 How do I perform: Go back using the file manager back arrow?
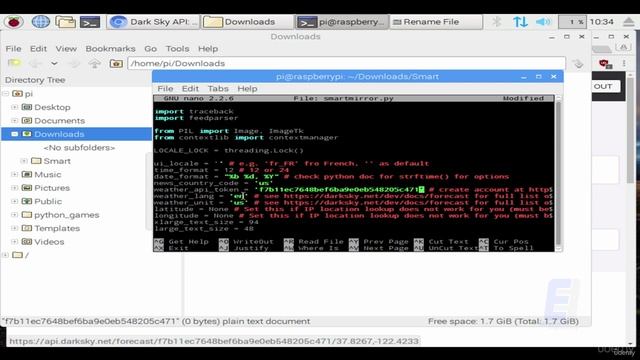click(36, 63)
